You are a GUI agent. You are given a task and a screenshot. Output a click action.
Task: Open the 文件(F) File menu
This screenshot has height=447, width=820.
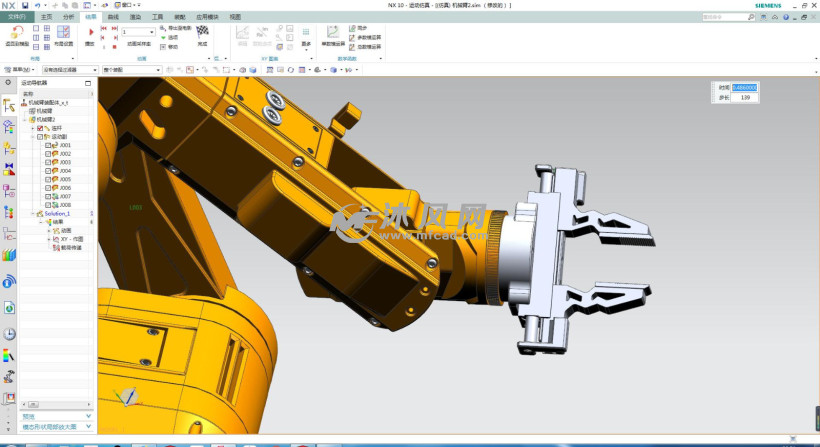[17, 17]
